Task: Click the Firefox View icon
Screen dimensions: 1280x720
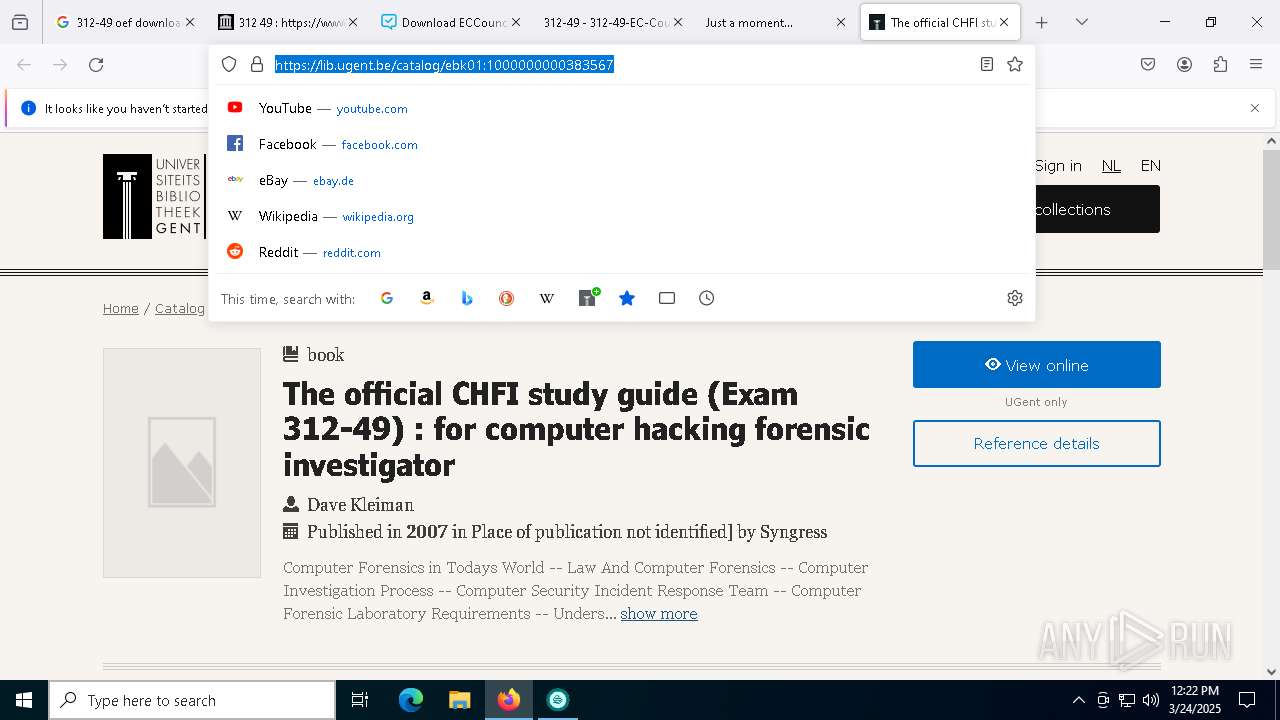Action: (x=20, y=22)
